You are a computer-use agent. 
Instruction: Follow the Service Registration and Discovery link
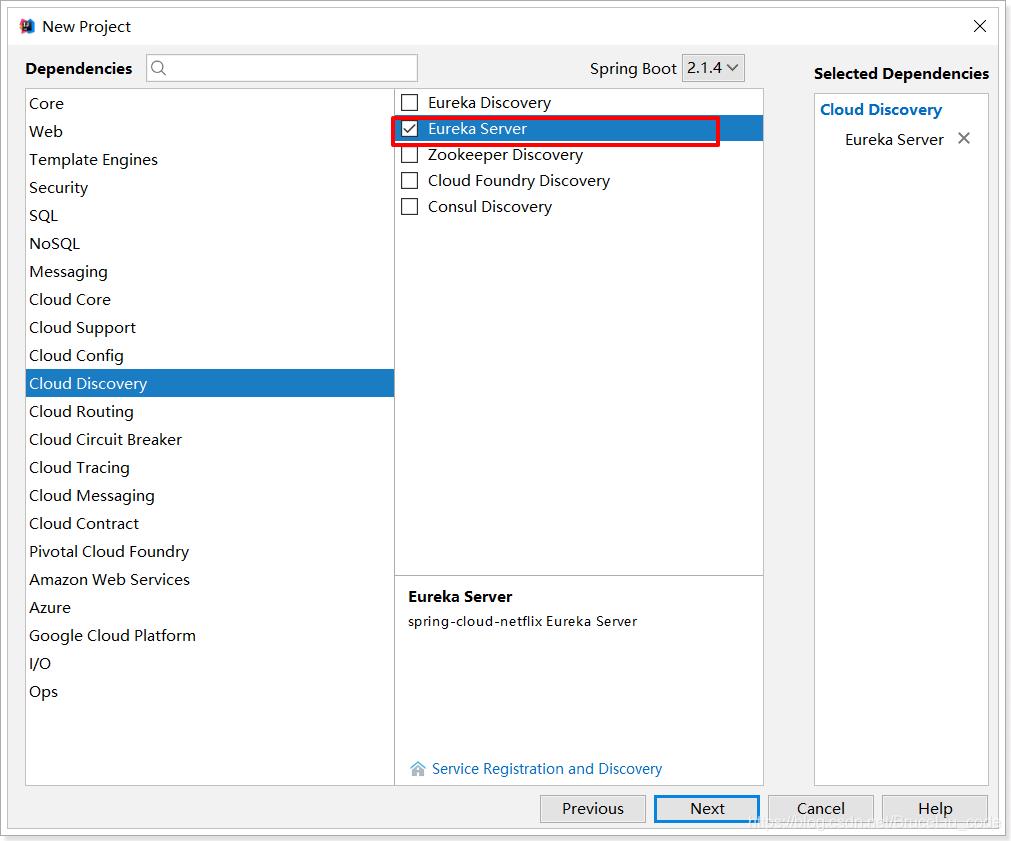[547, 769]
